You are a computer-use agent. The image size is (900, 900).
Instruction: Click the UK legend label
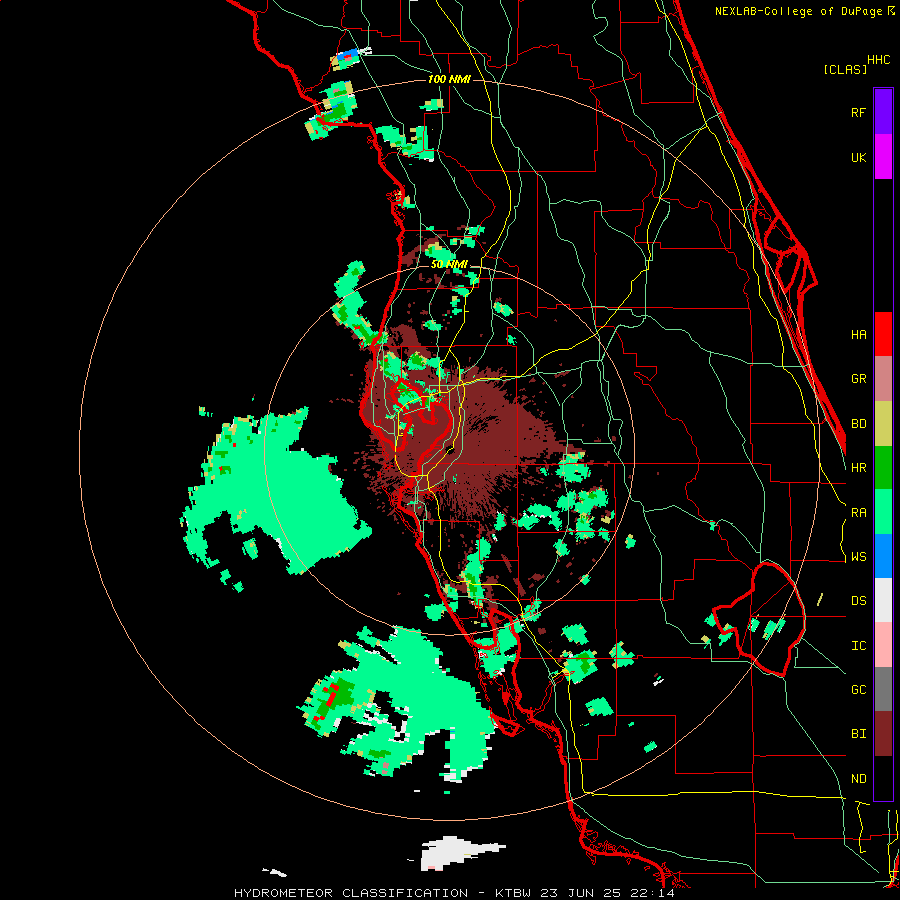click(x=858, y=157)
